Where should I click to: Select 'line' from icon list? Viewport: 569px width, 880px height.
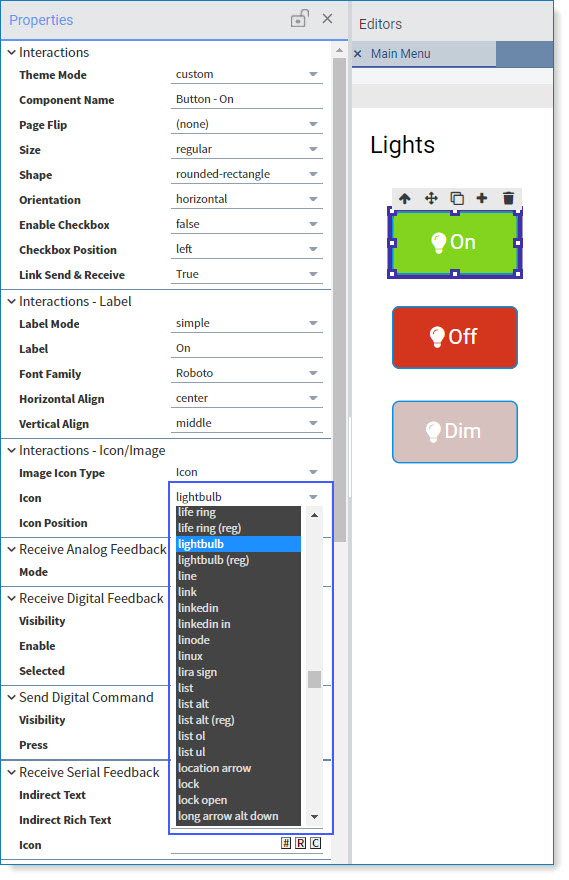pyautogui.click(x=238, y=576)
